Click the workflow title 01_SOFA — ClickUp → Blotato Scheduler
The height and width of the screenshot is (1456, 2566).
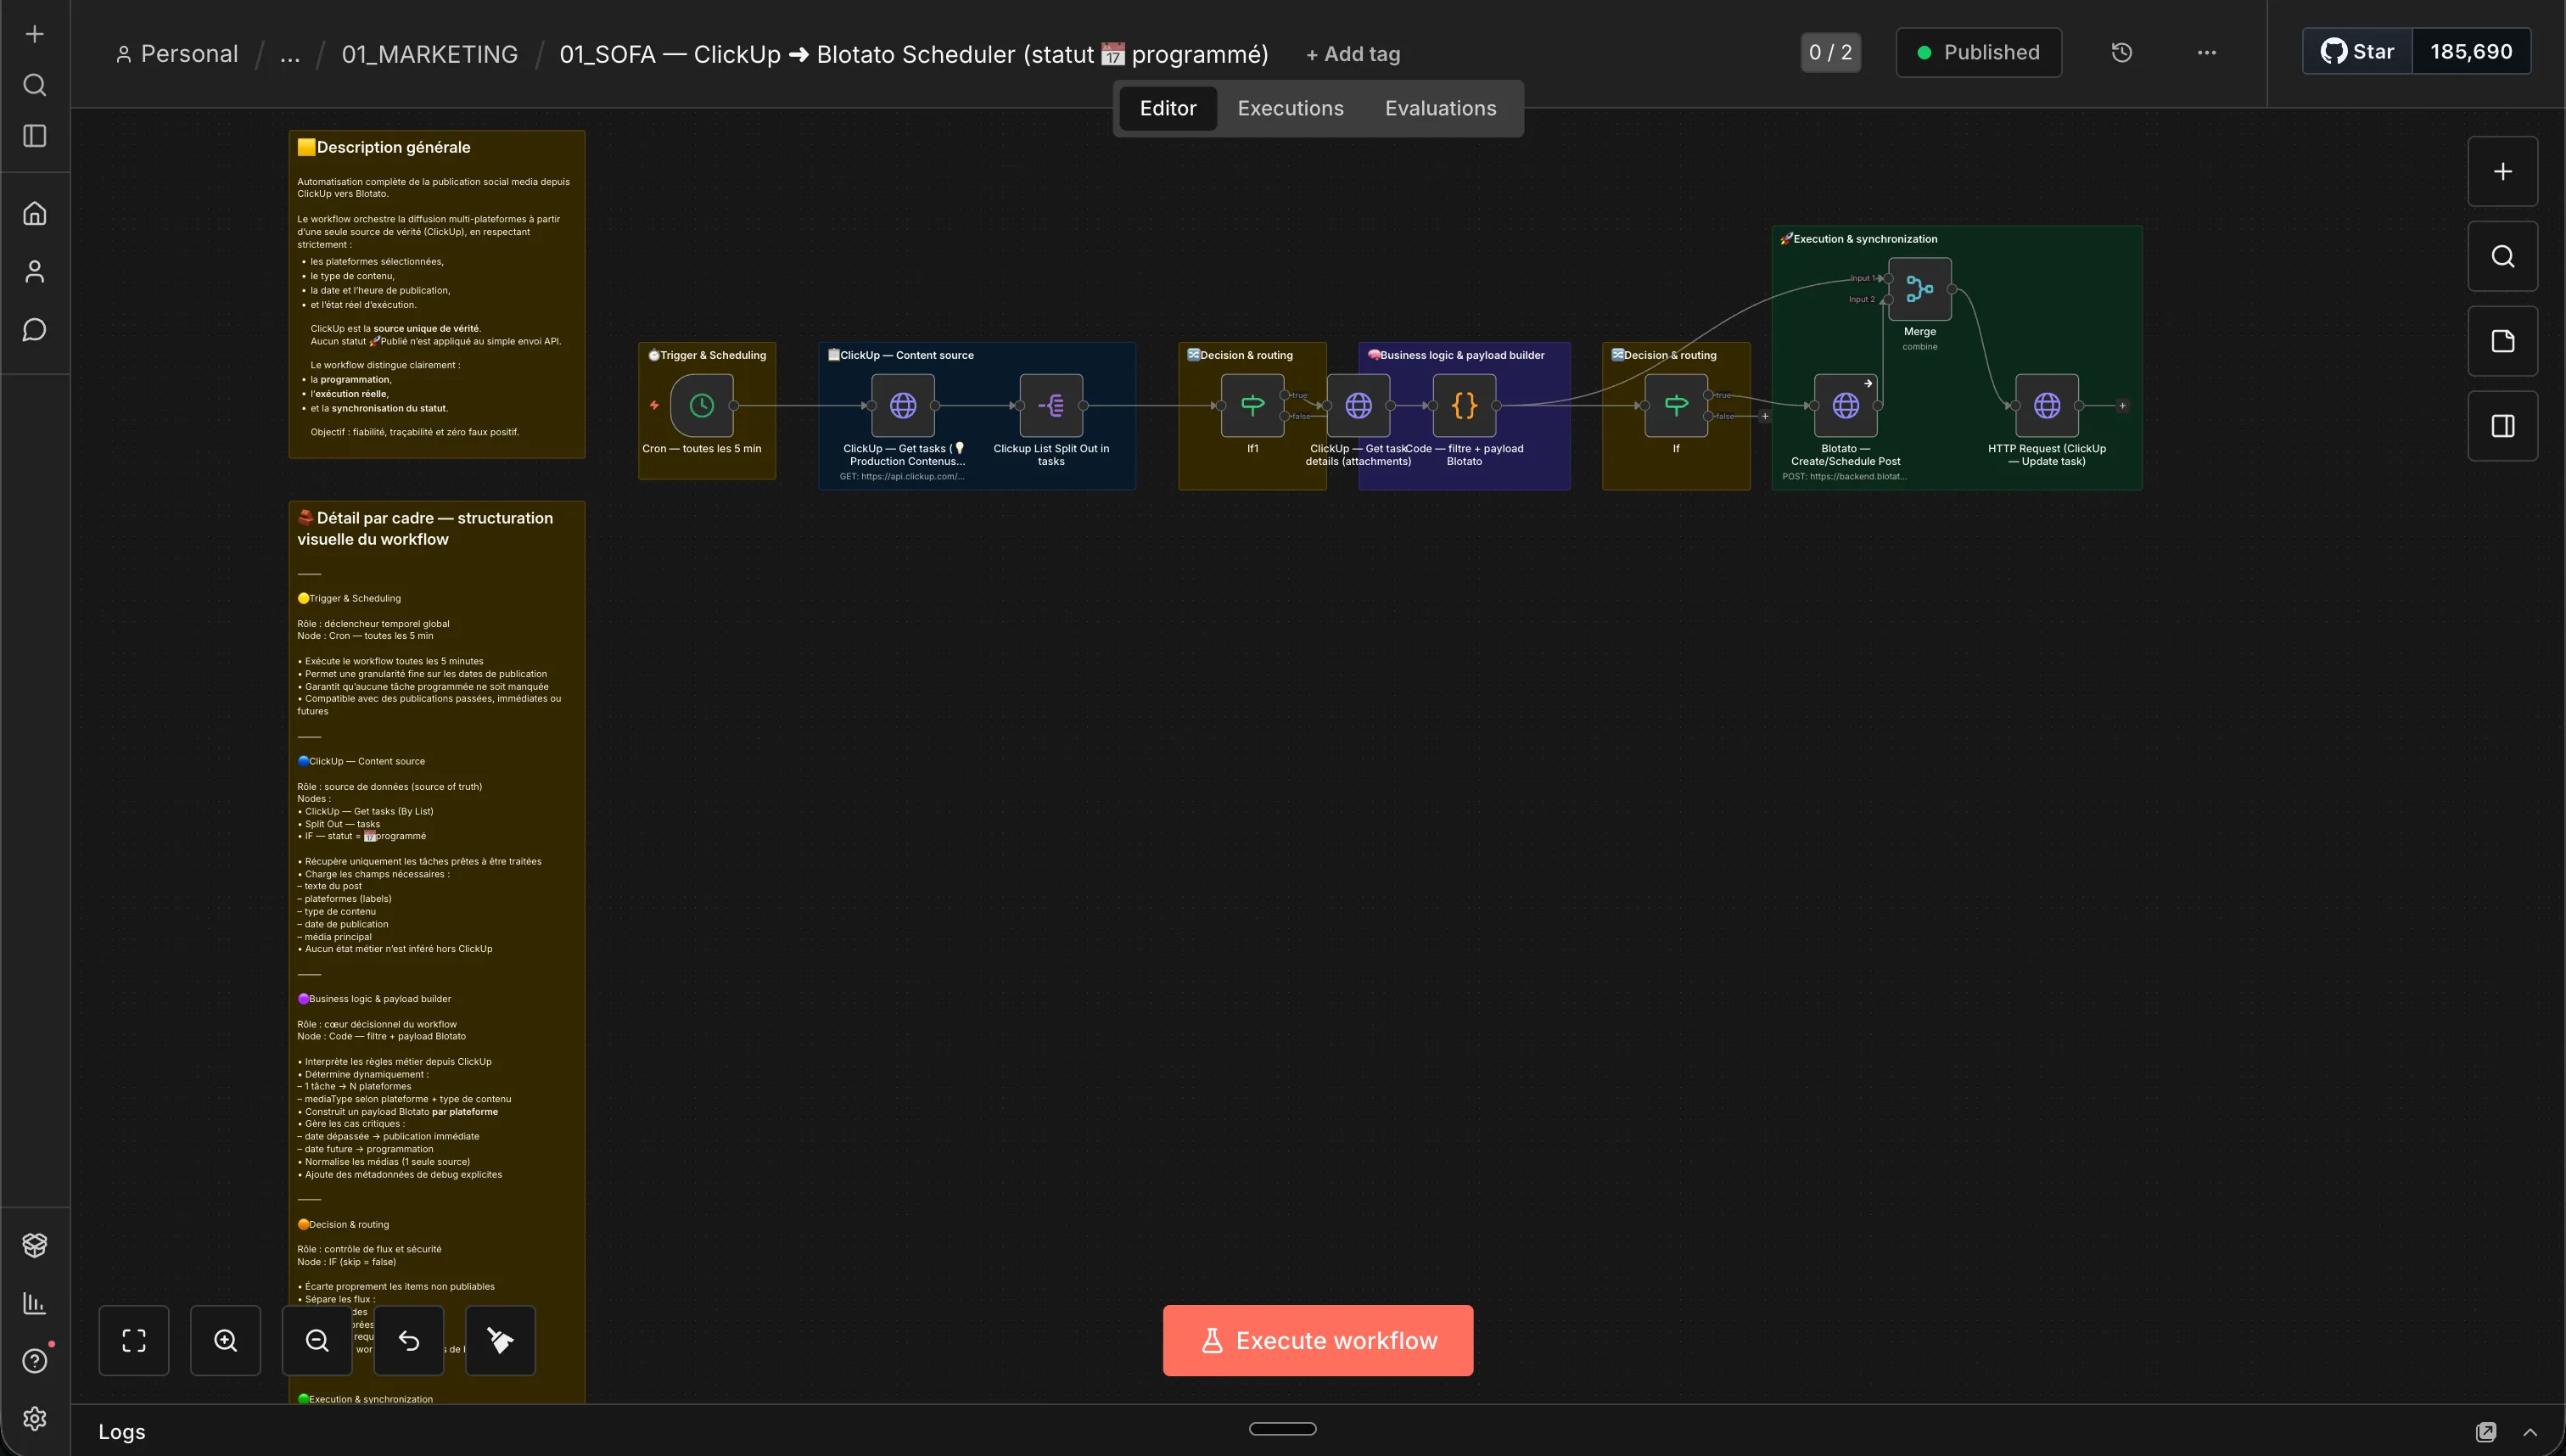pyautogui.click(x=914, y=54)
